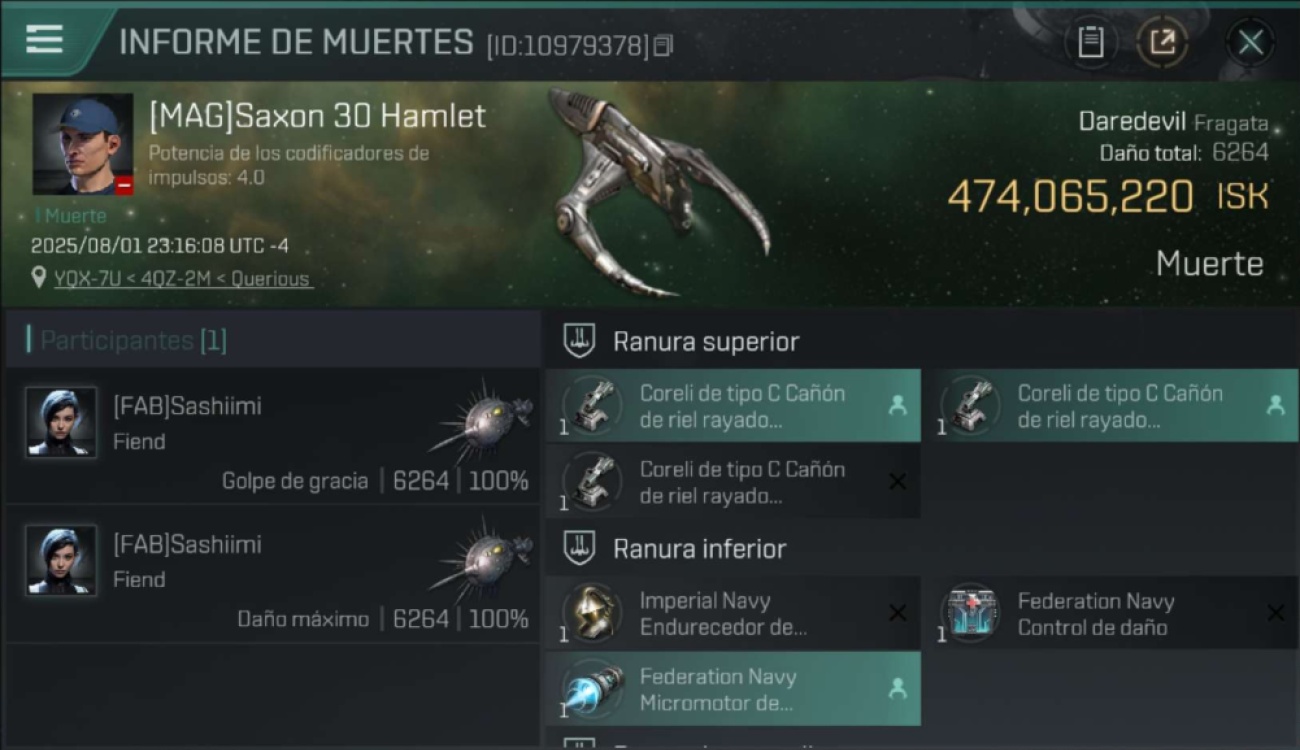The height and width of the screenshot is (750, 1300).
Task: Click Imperial Navy Endurecedor module icon
Action: click(x=592, y=613)
